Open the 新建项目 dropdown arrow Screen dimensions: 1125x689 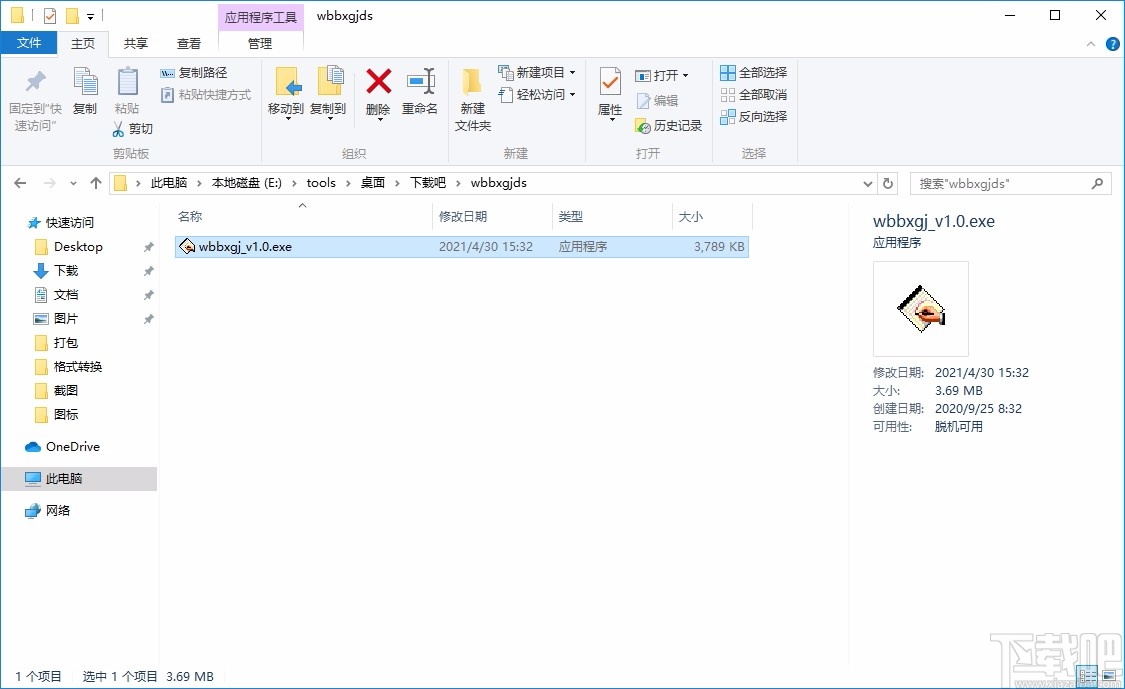pyautogui.click(x=573, y=72)
